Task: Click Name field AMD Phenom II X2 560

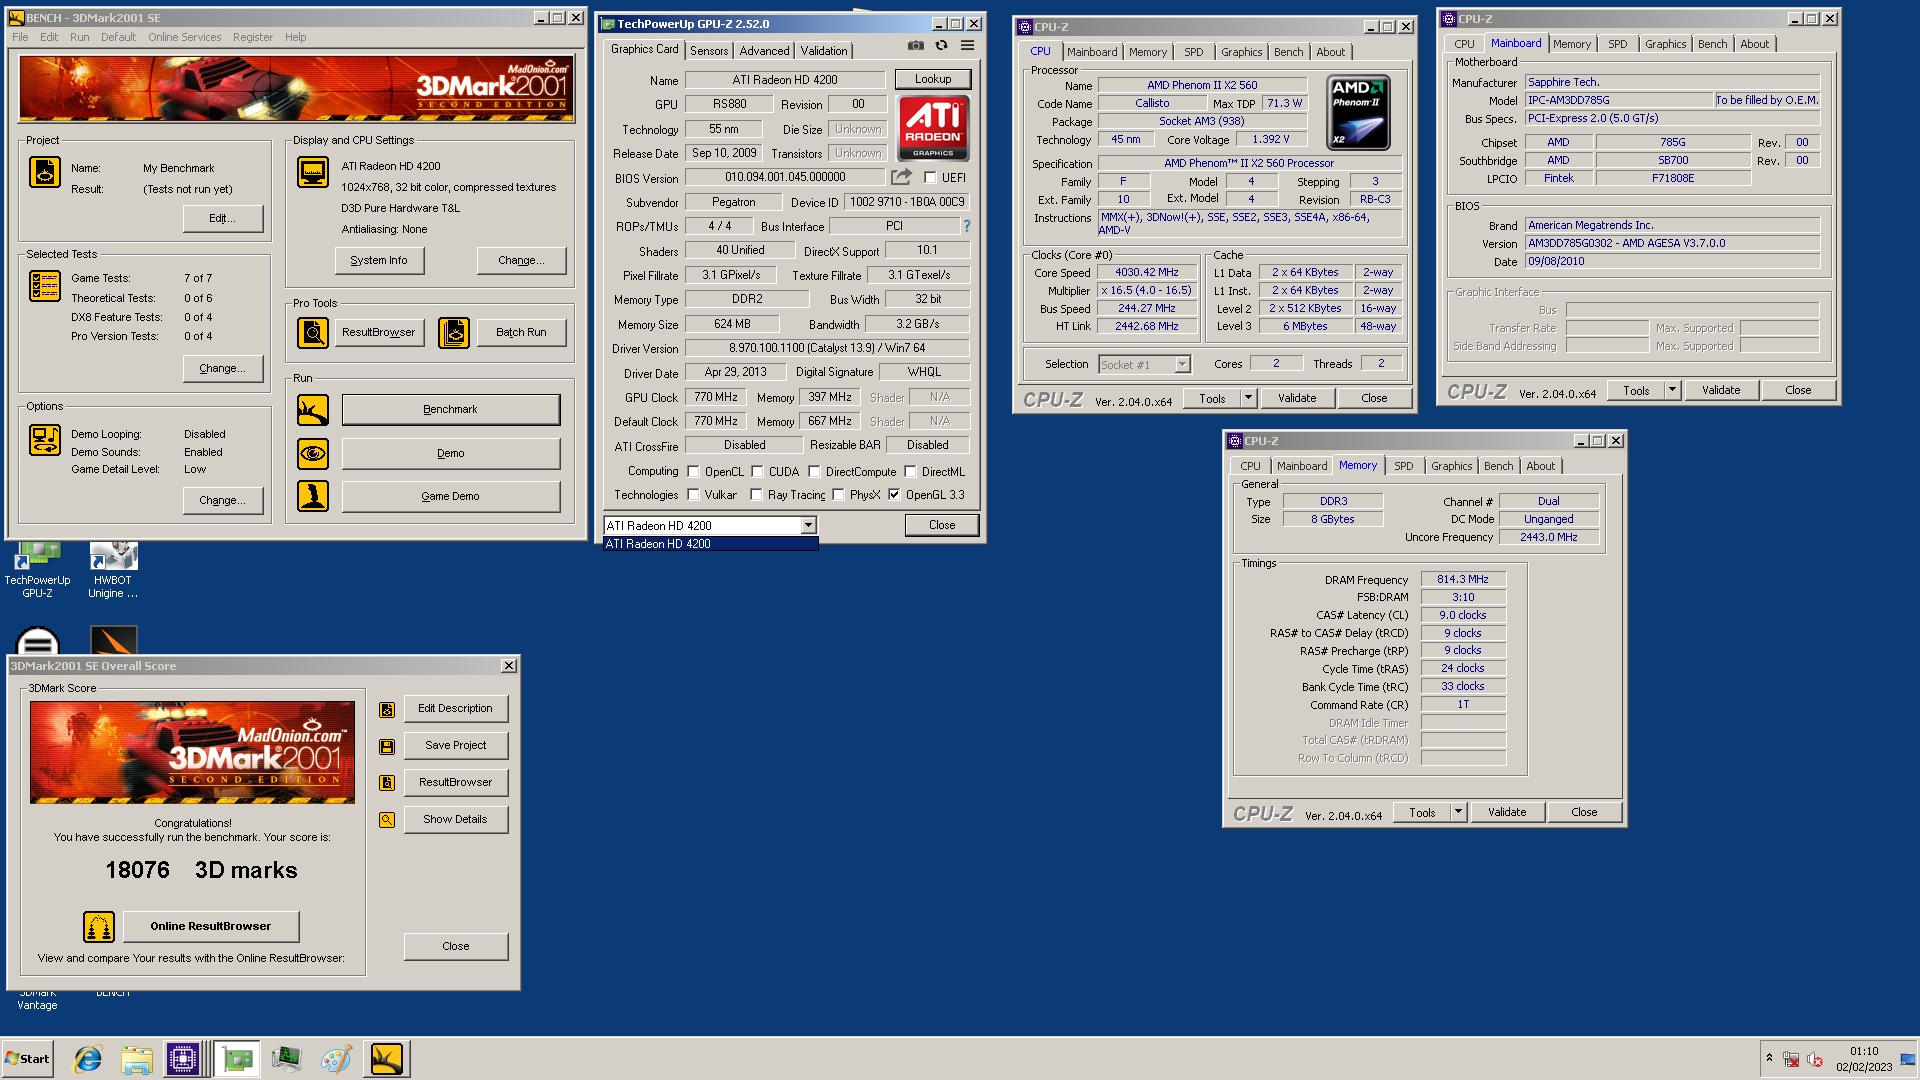Action: click(x=1202, y=85)
